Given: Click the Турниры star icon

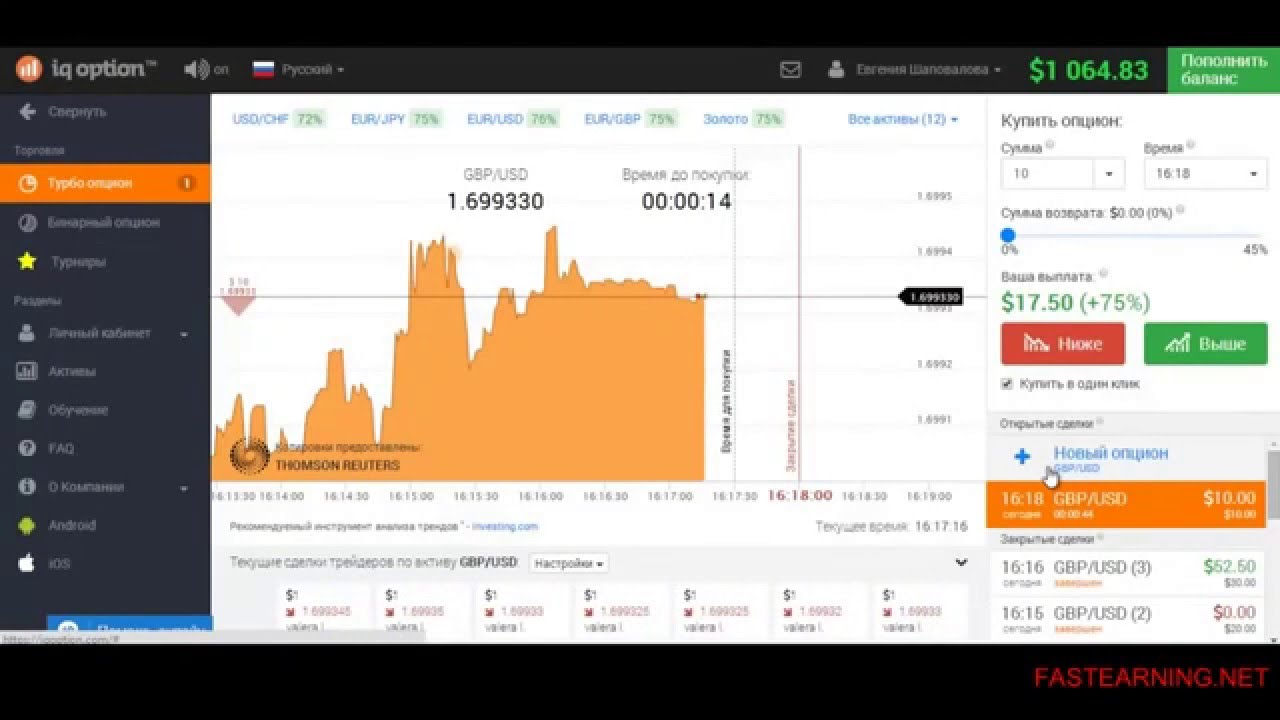Looking at the screenshot, I should (28, 261).
